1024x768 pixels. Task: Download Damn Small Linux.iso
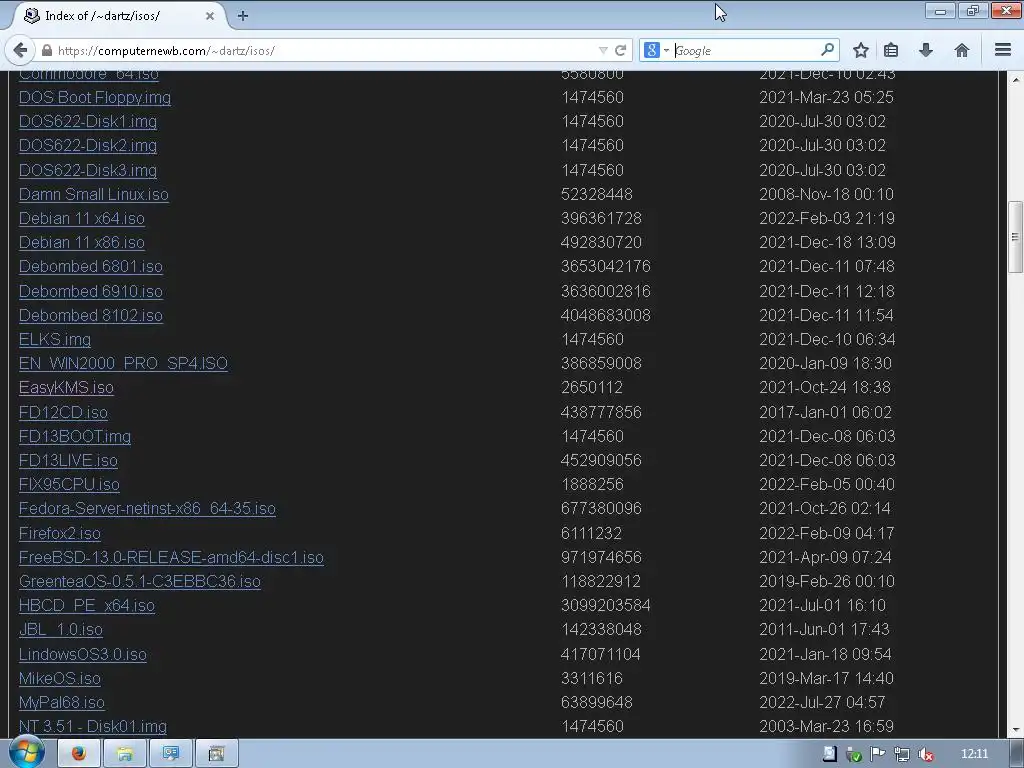pyautogui.click(x=93, y=194)
